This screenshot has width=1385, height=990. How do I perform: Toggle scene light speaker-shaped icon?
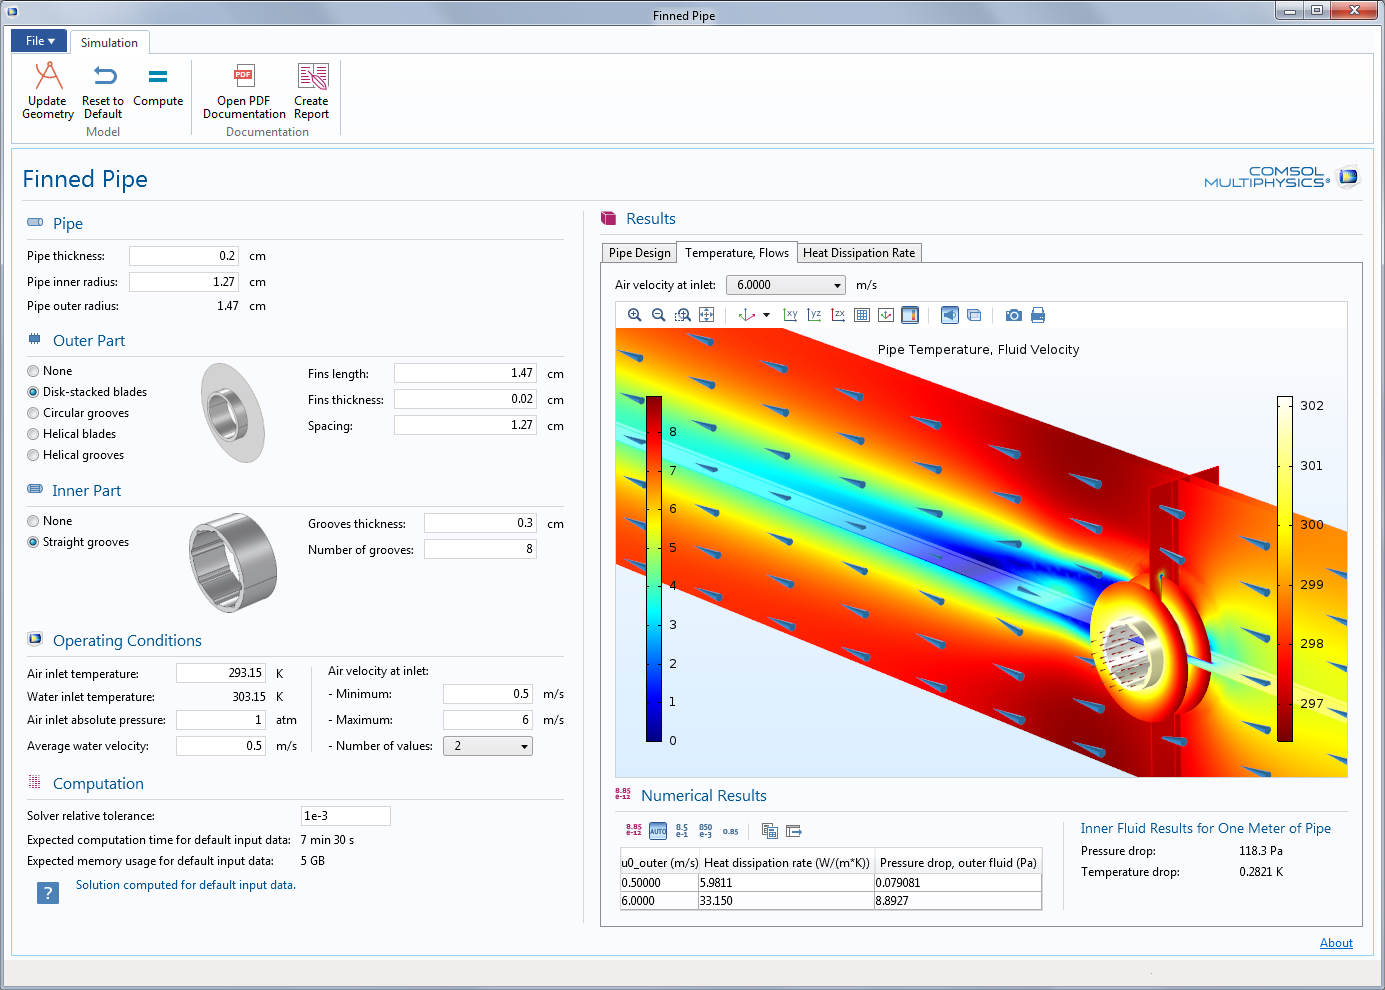tap(950, 315)
